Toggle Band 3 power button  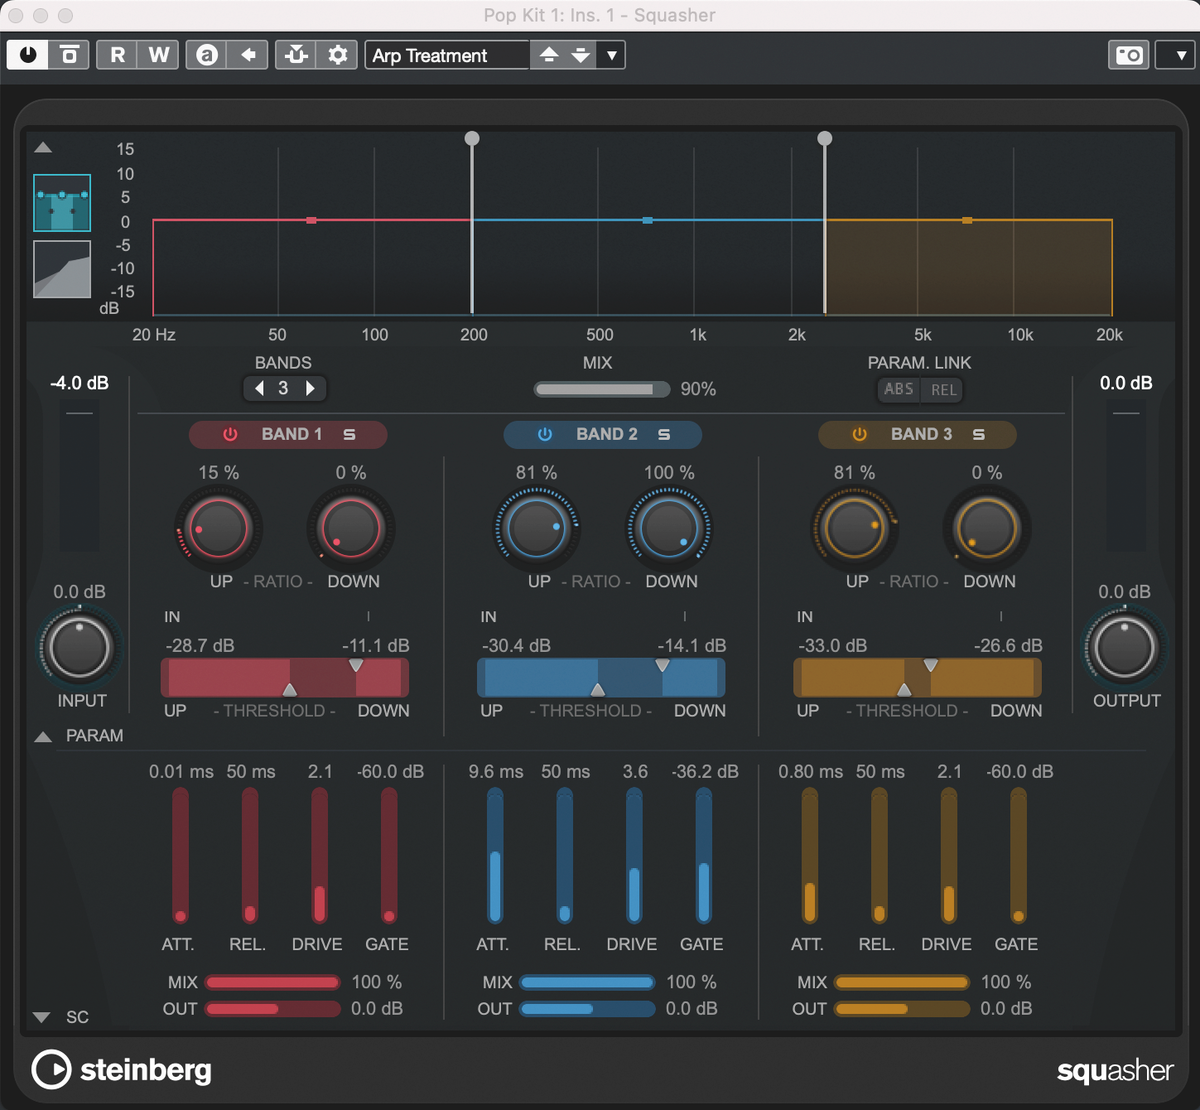click(x=859, y=434)
